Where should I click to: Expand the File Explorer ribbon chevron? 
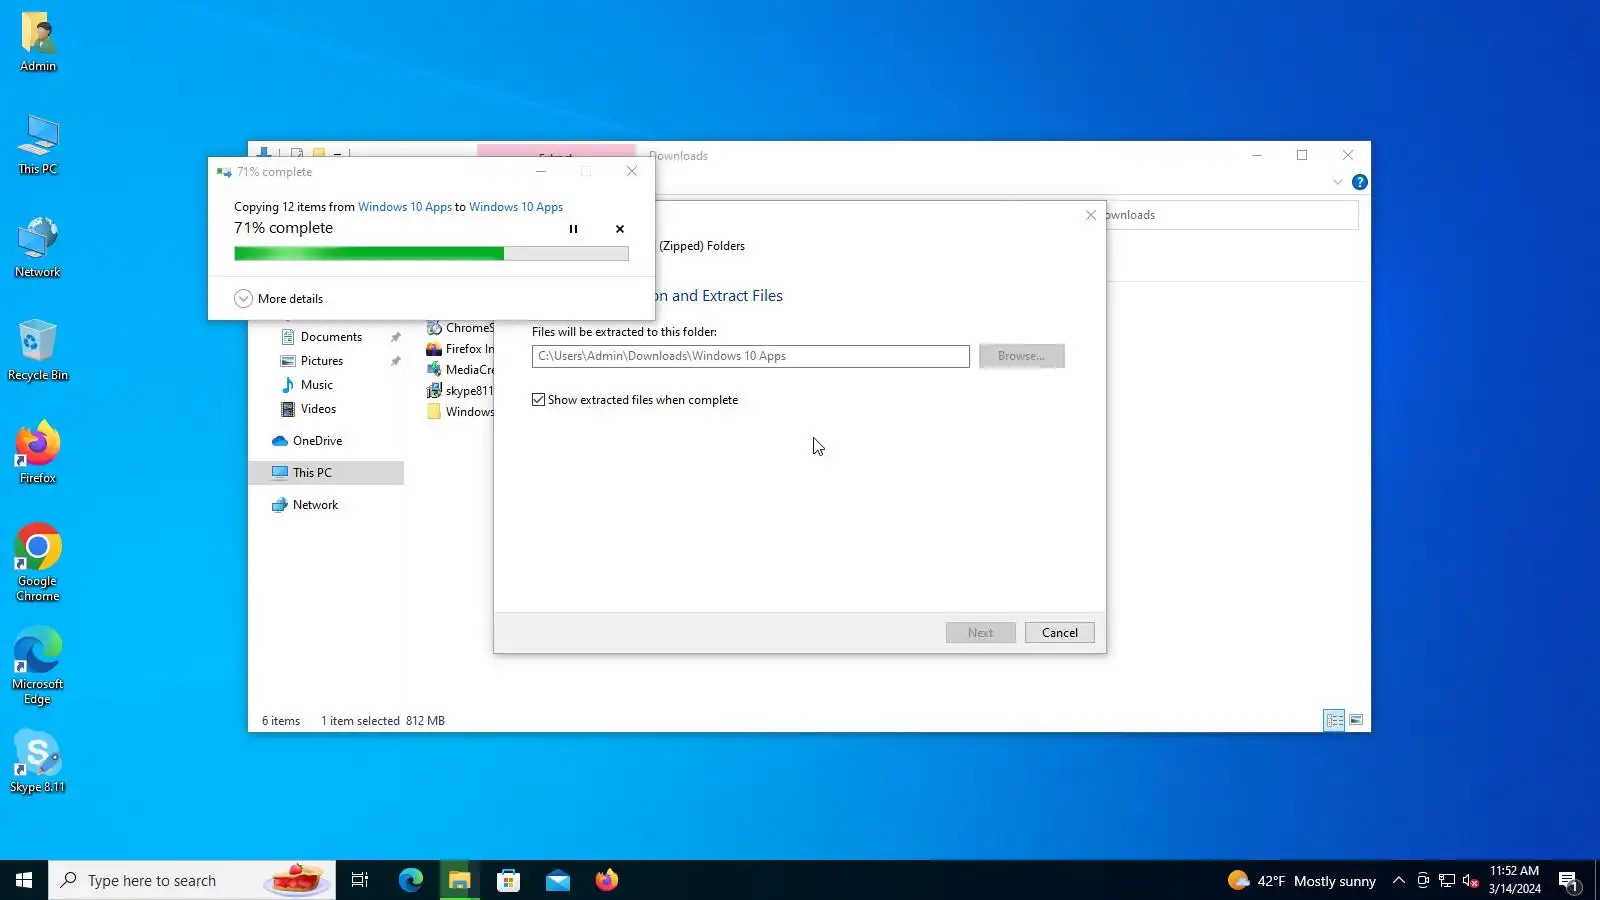point(1338,182)
